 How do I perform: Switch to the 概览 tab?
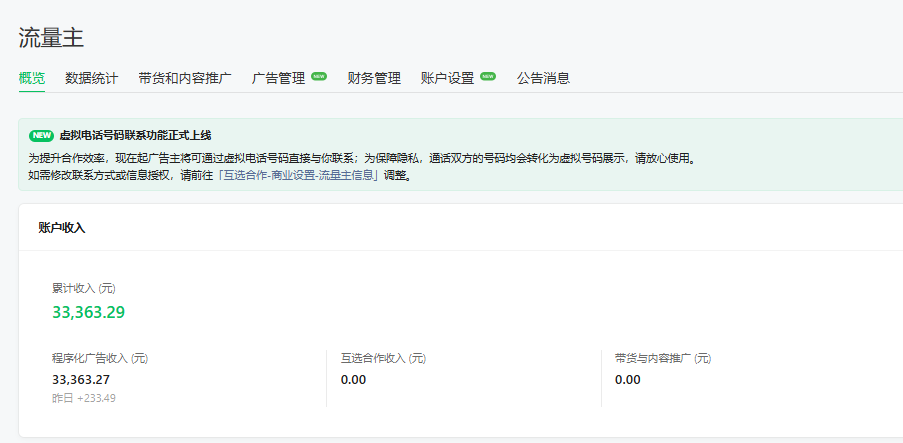tap(32, 78)
